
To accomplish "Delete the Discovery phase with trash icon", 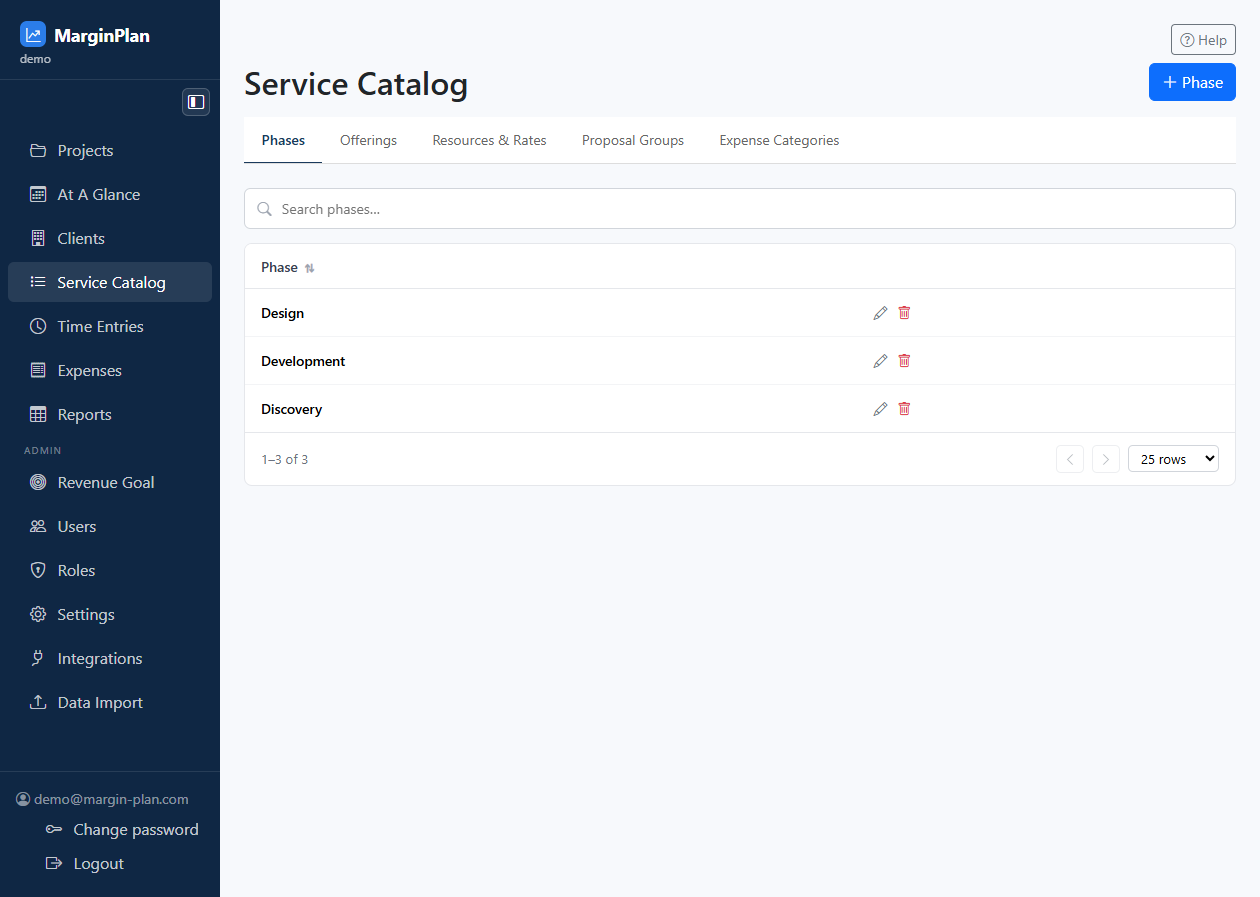I will tap(904, 409).
